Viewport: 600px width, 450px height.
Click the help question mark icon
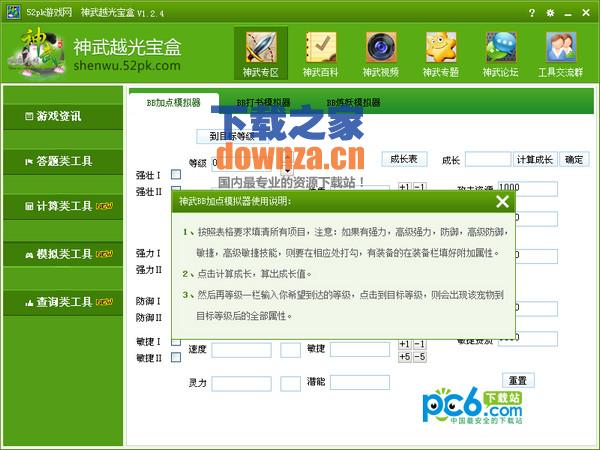tap(532, 13)
